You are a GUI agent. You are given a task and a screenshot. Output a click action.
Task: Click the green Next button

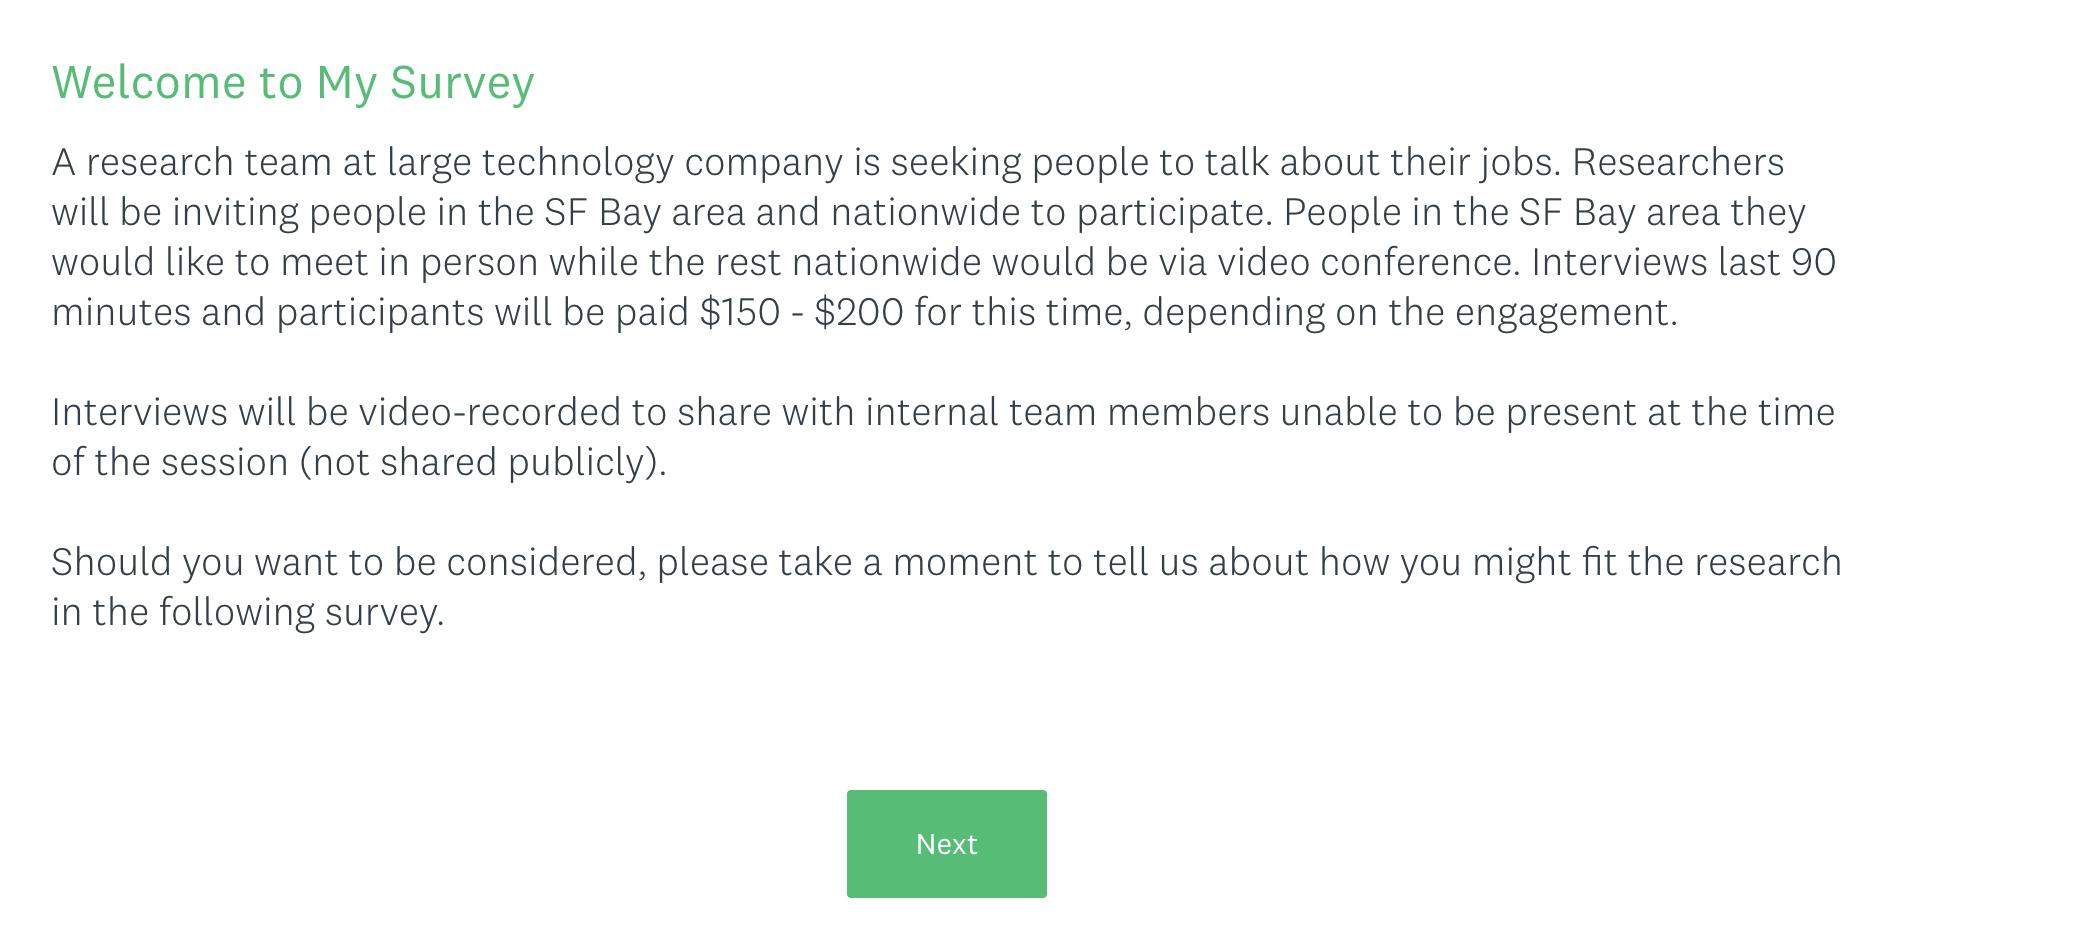tap(946, 843)
